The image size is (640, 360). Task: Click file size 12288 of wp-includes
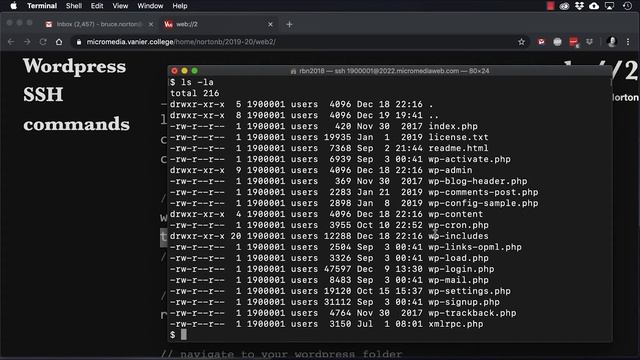point(338,236)
